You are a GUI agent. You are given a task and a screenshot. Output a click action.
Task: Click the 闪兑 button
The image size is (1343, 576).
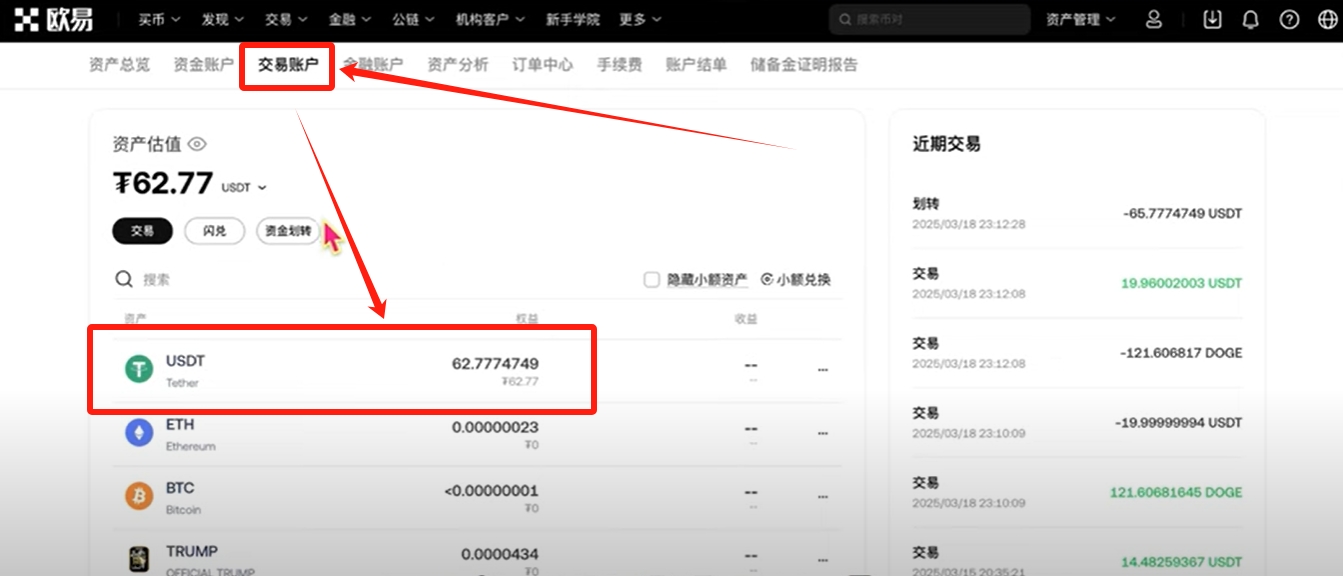tap(214, 231)
